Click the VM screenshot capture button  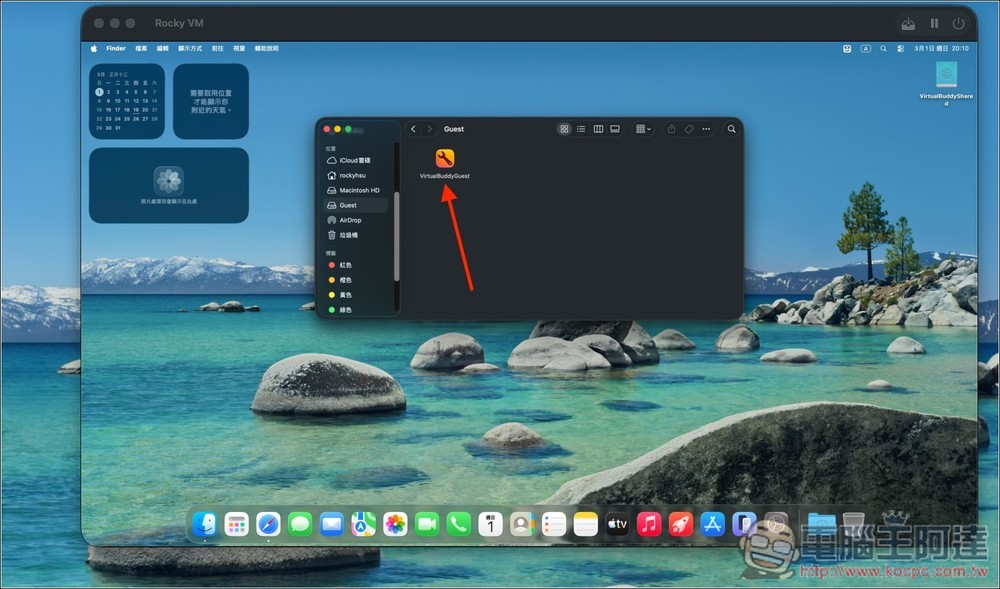coord(908,24)
